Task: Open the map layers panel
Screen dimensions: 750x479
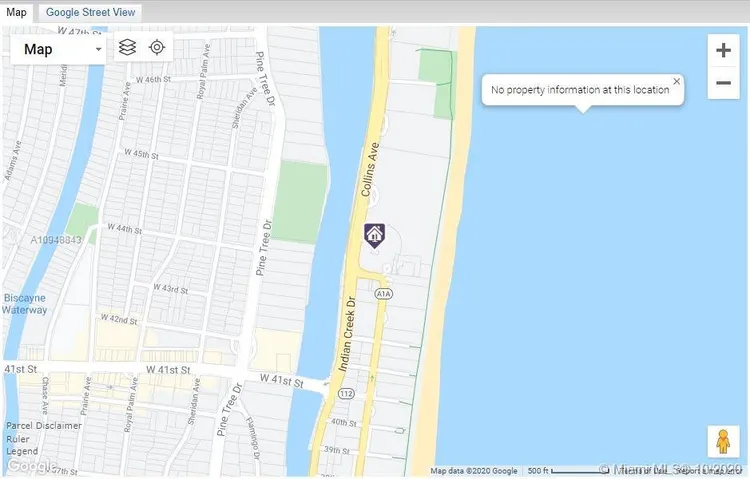Action: point(127,47)
